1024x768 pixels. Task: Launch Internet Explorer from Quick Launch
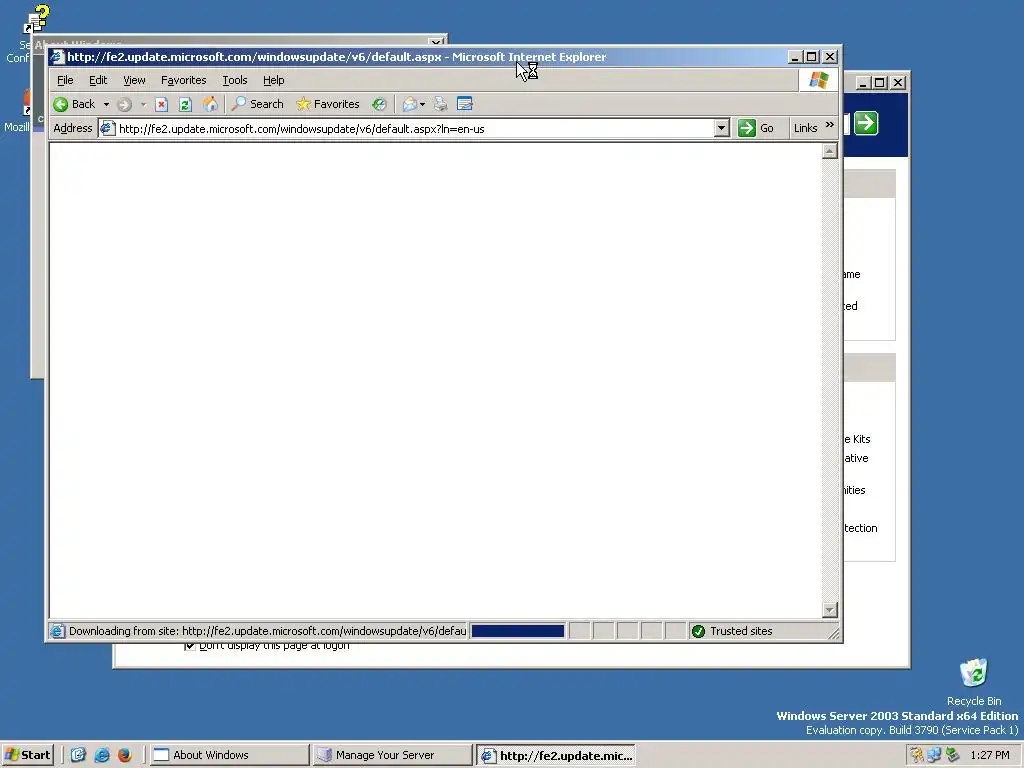pyautogui.click(x=102, y=755)
